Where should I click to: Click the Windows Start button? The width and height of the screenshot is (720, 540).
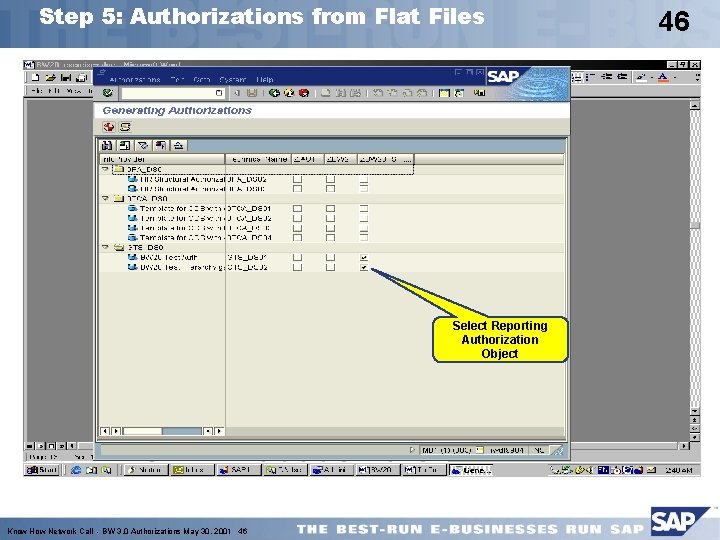[42, 470]
